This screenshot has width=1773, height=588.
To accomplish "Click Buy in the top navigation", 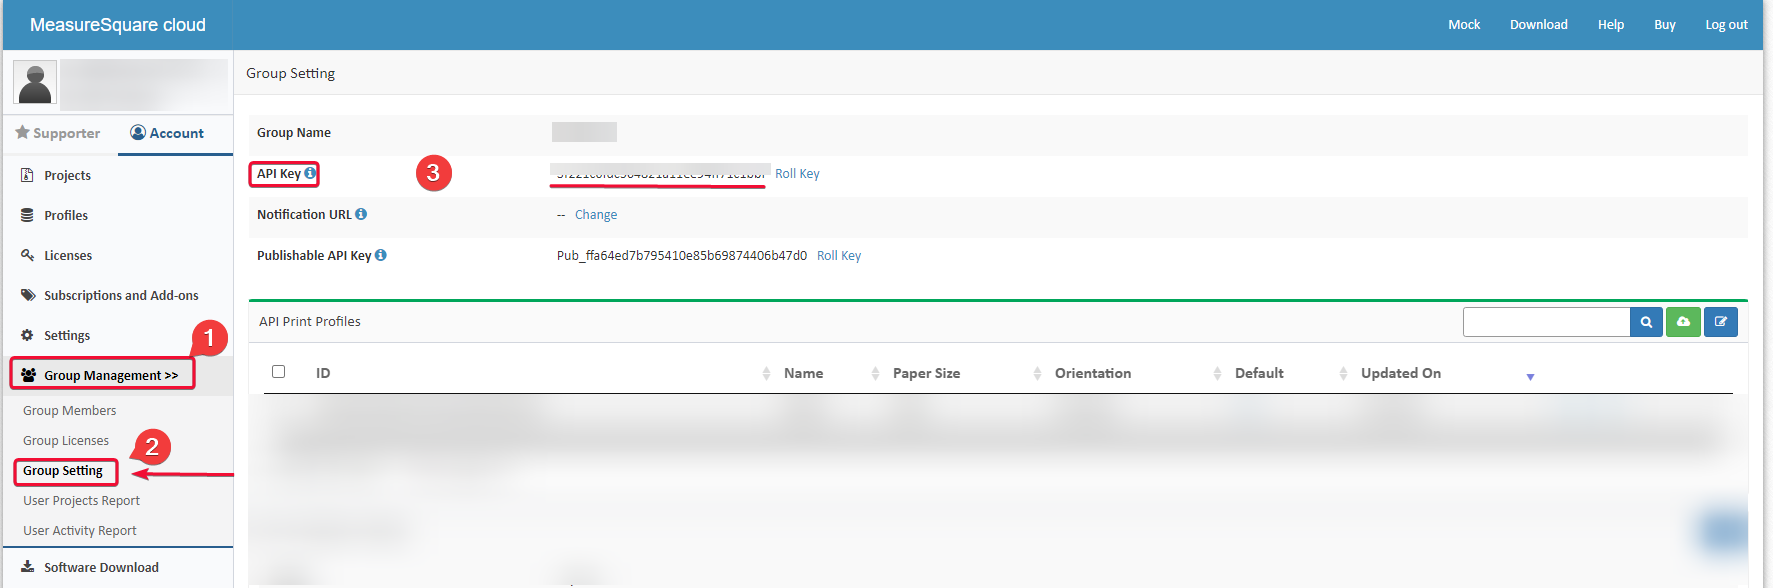I will [x=1665, y=25].
